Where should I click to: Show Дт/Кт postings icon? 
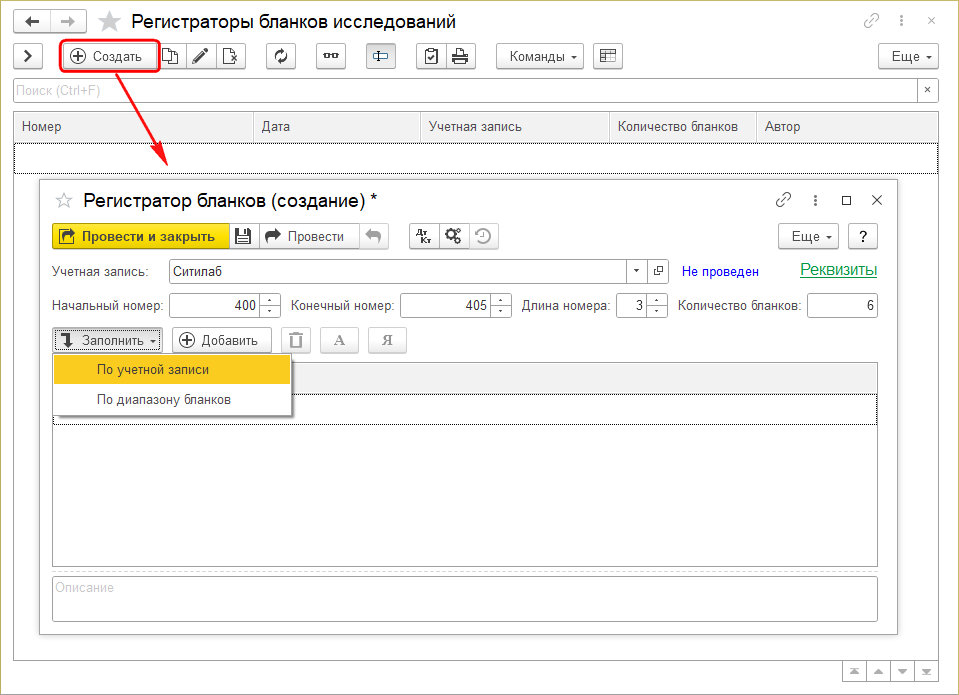click(x=424, y=236)
